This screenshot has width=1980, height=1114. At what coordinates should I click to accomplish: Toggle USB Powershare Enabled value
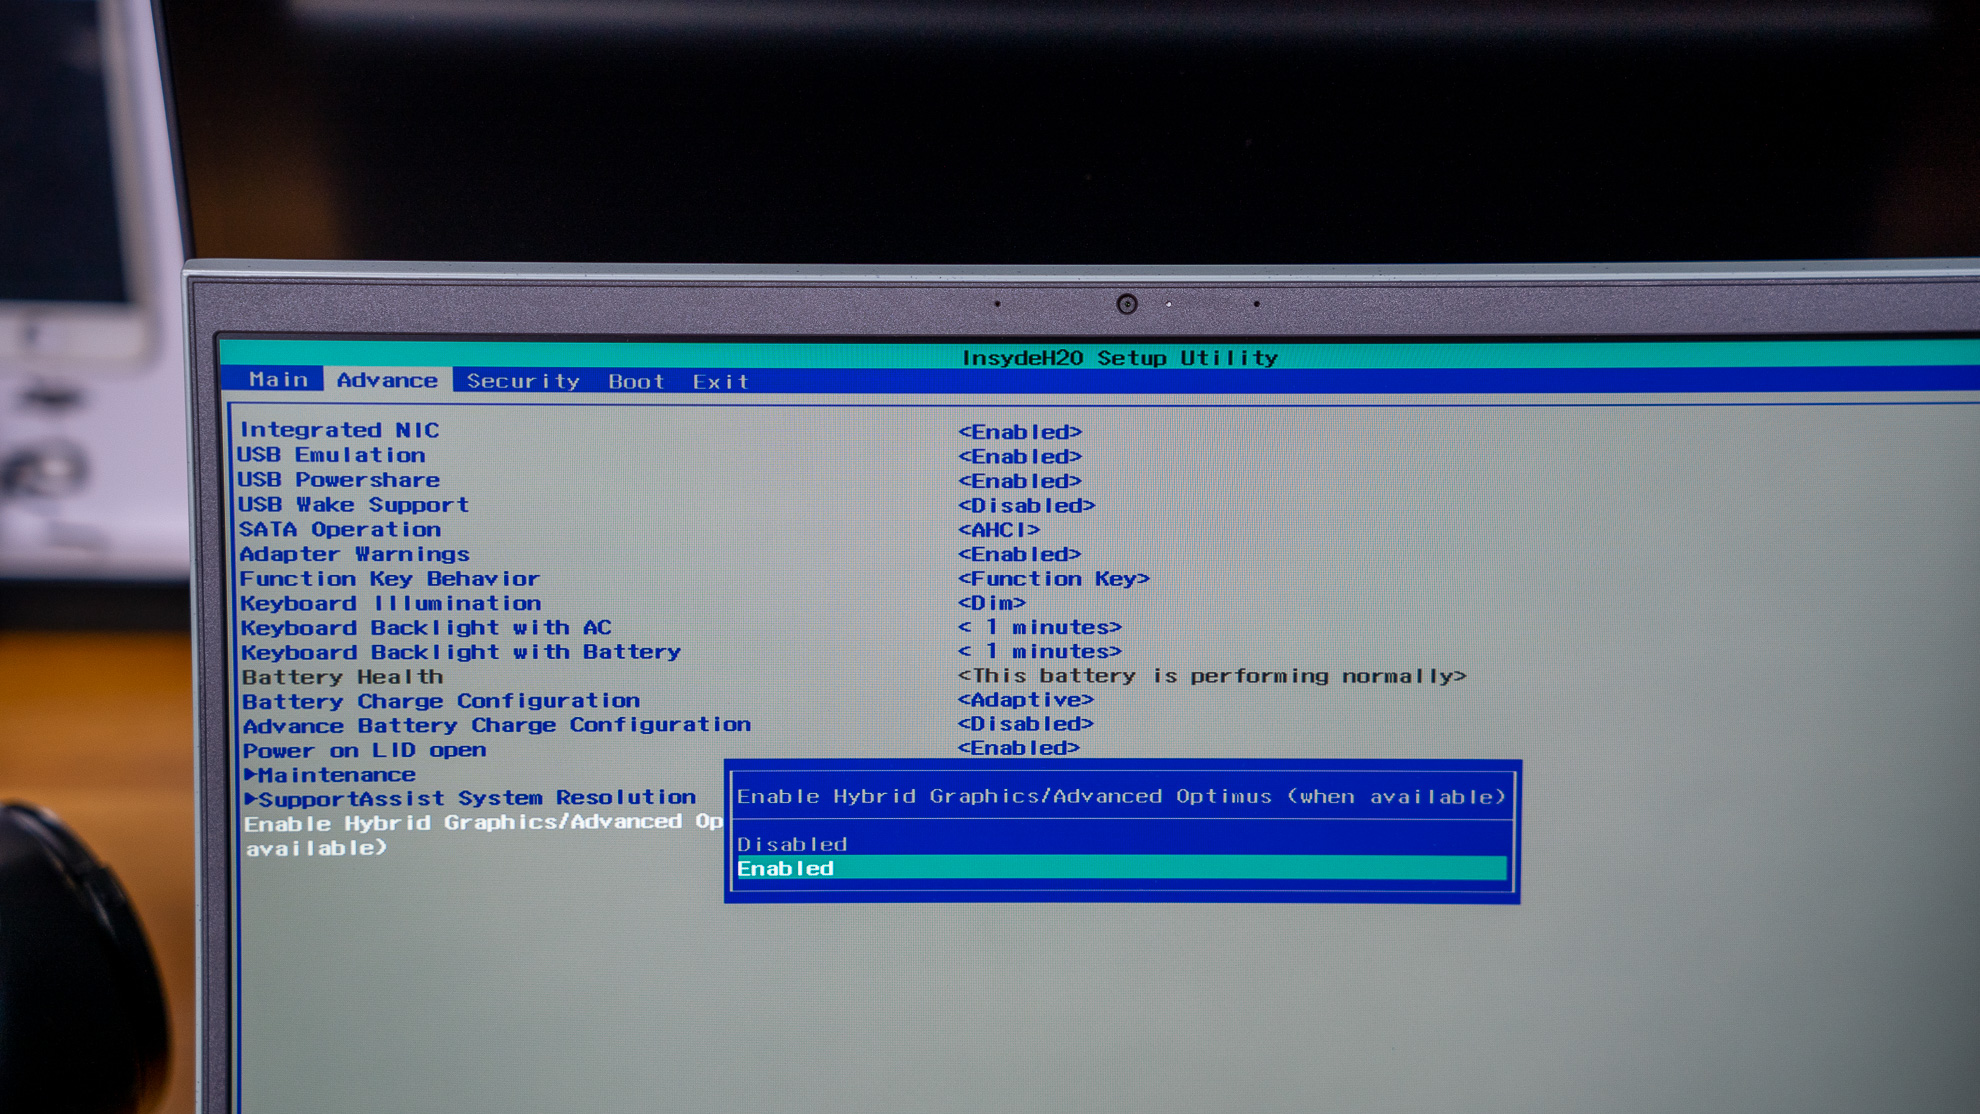(1020, 481)
